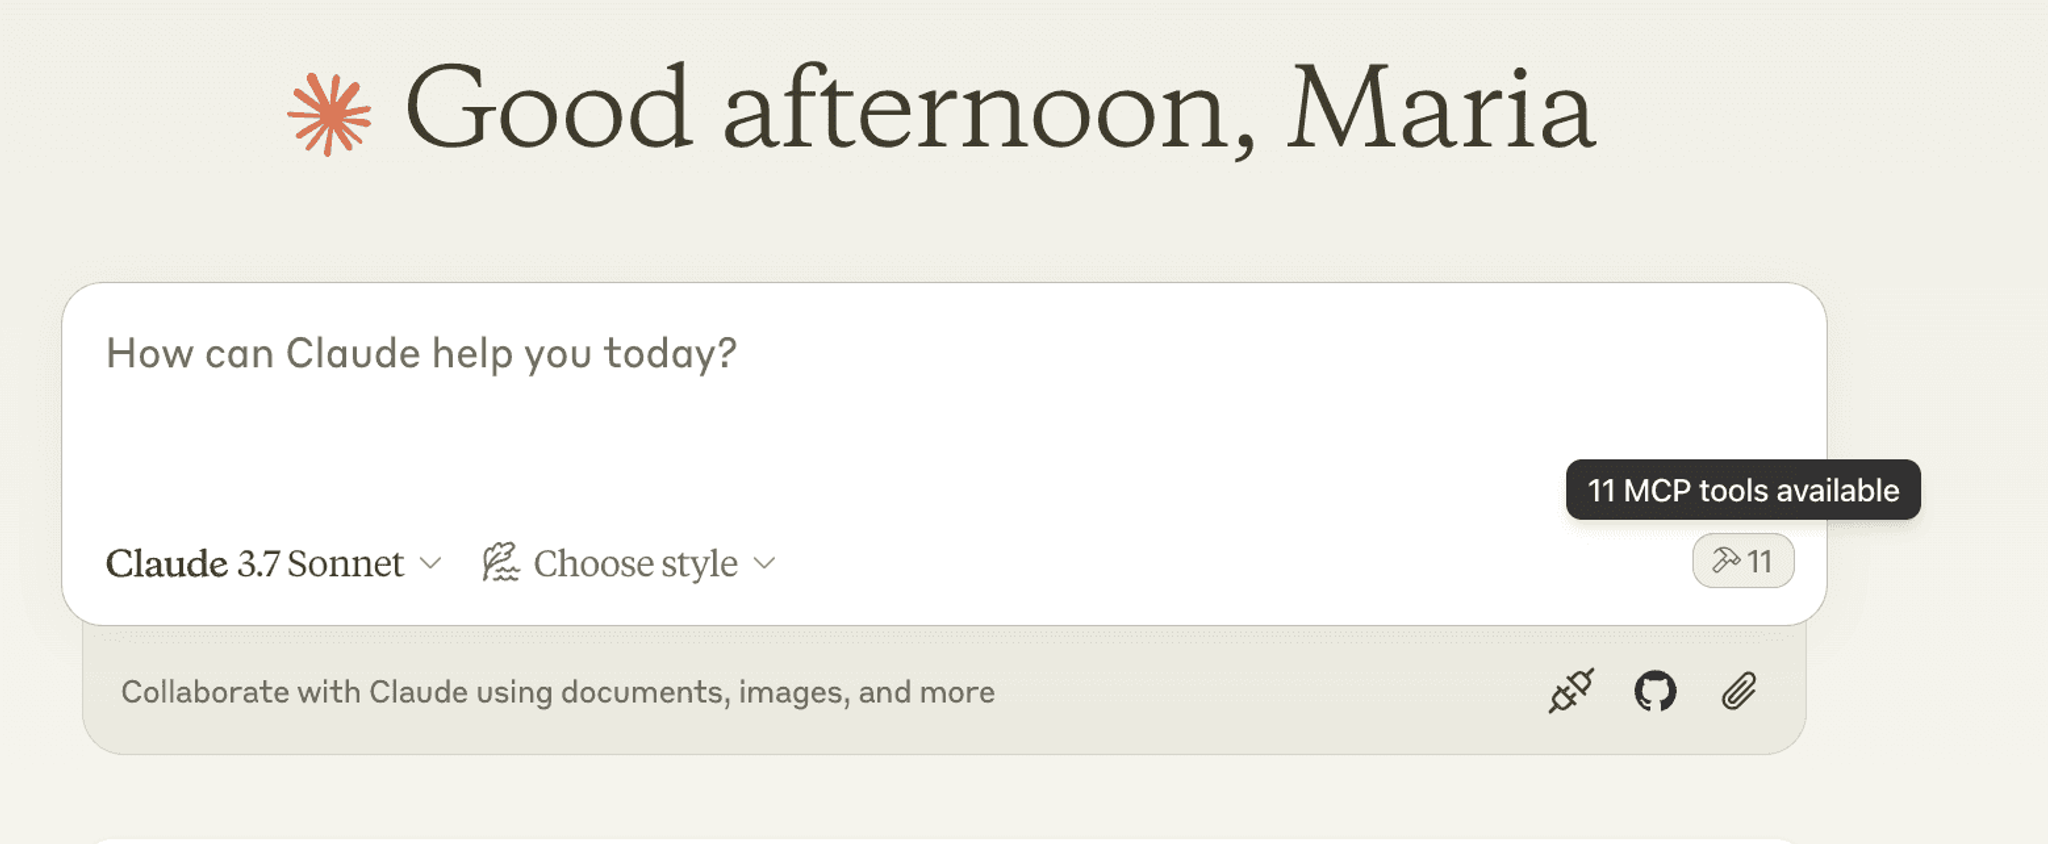Click the orange Claude starburst logo

coord(329,114)
